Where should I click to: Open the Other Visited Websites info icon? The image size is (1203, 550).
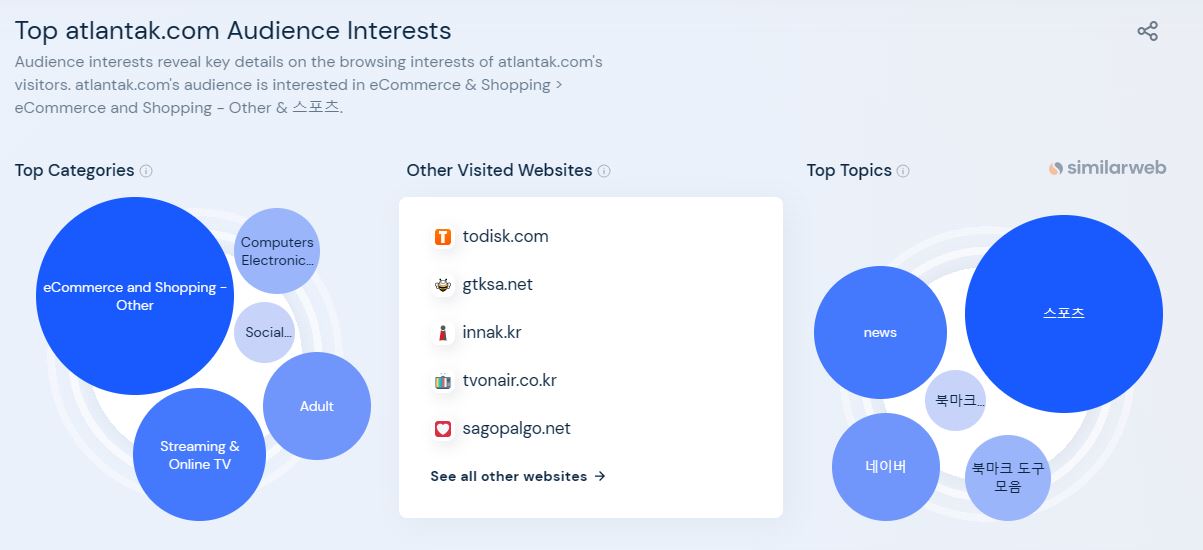(x=604, y=171)
